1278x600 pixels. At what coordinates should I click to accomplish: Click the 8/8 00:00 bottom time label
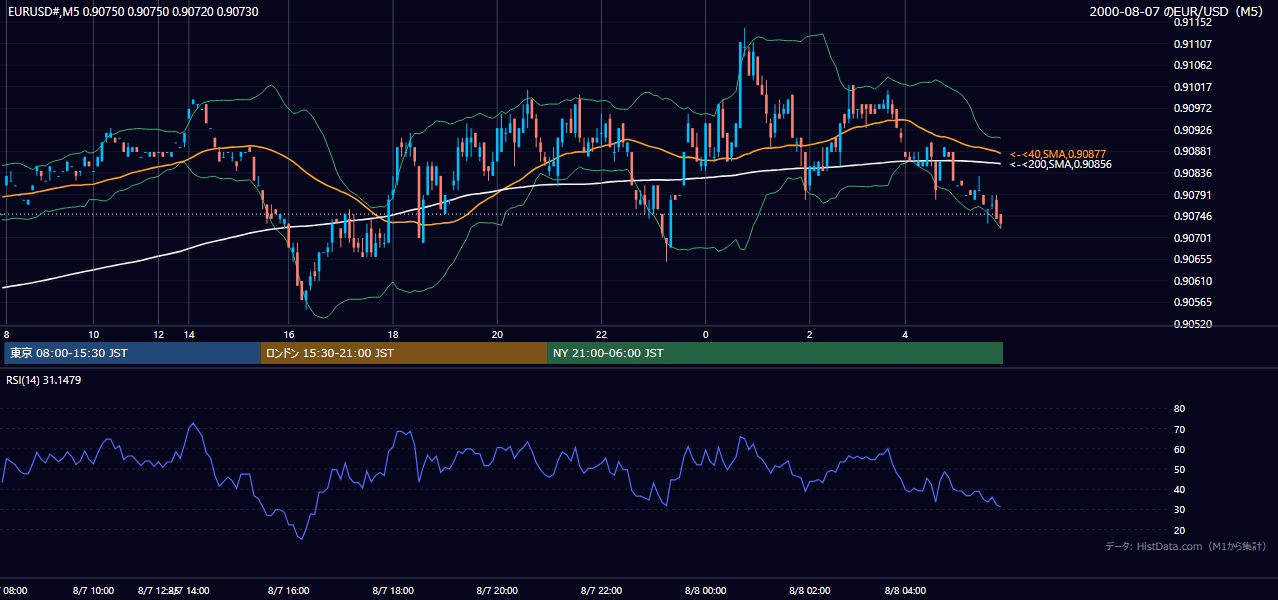point(705,591)
